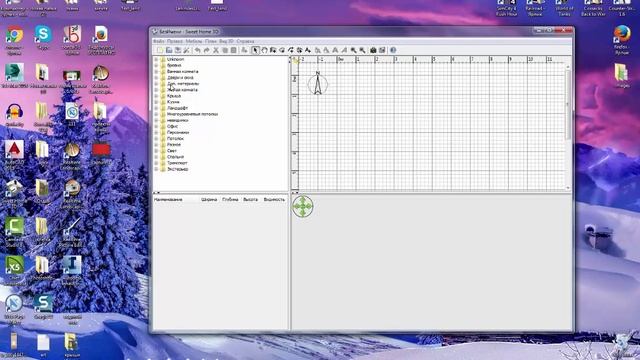This screenshot has height=360, width=640.
Task: Expand the Офис category
Action: coord(156,127)
